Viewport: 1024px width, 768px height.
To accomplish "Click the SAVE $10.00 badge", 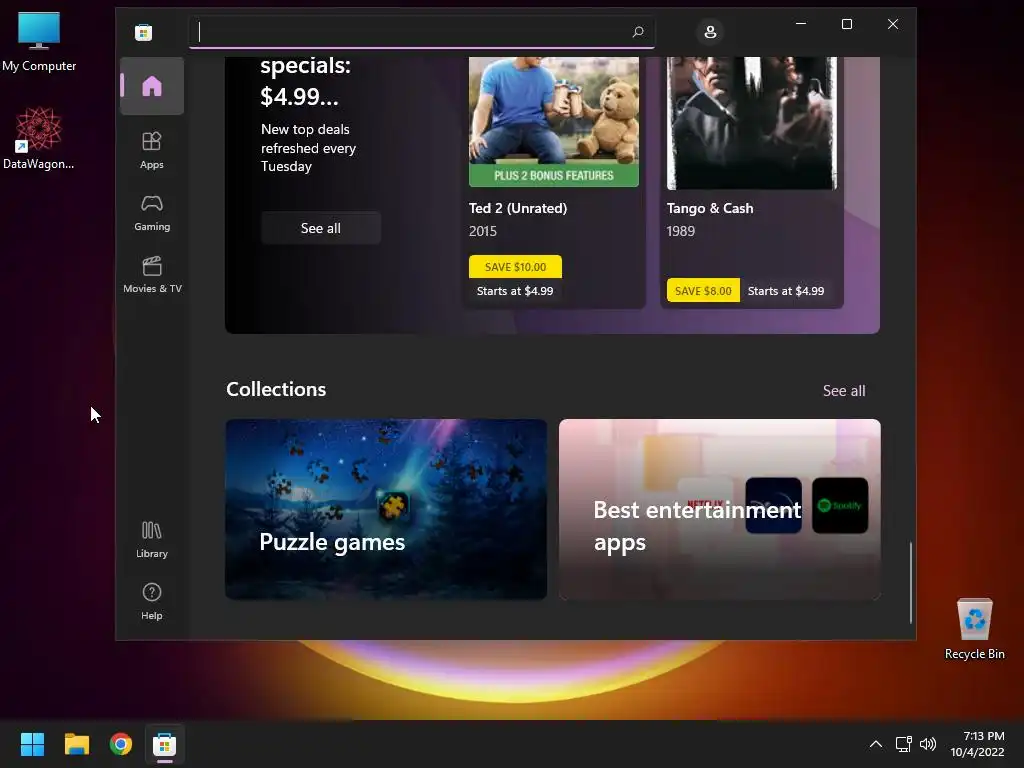I will pyautogui.click(x=515, y=266).
